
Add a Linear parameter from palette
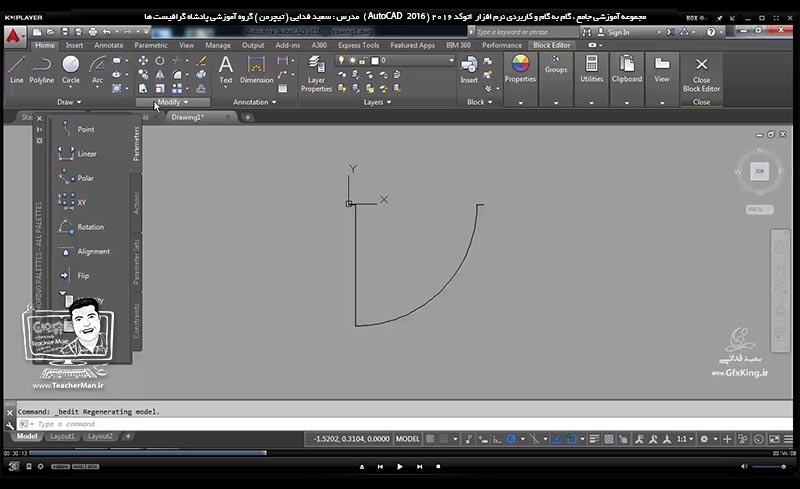pos(77,153)
